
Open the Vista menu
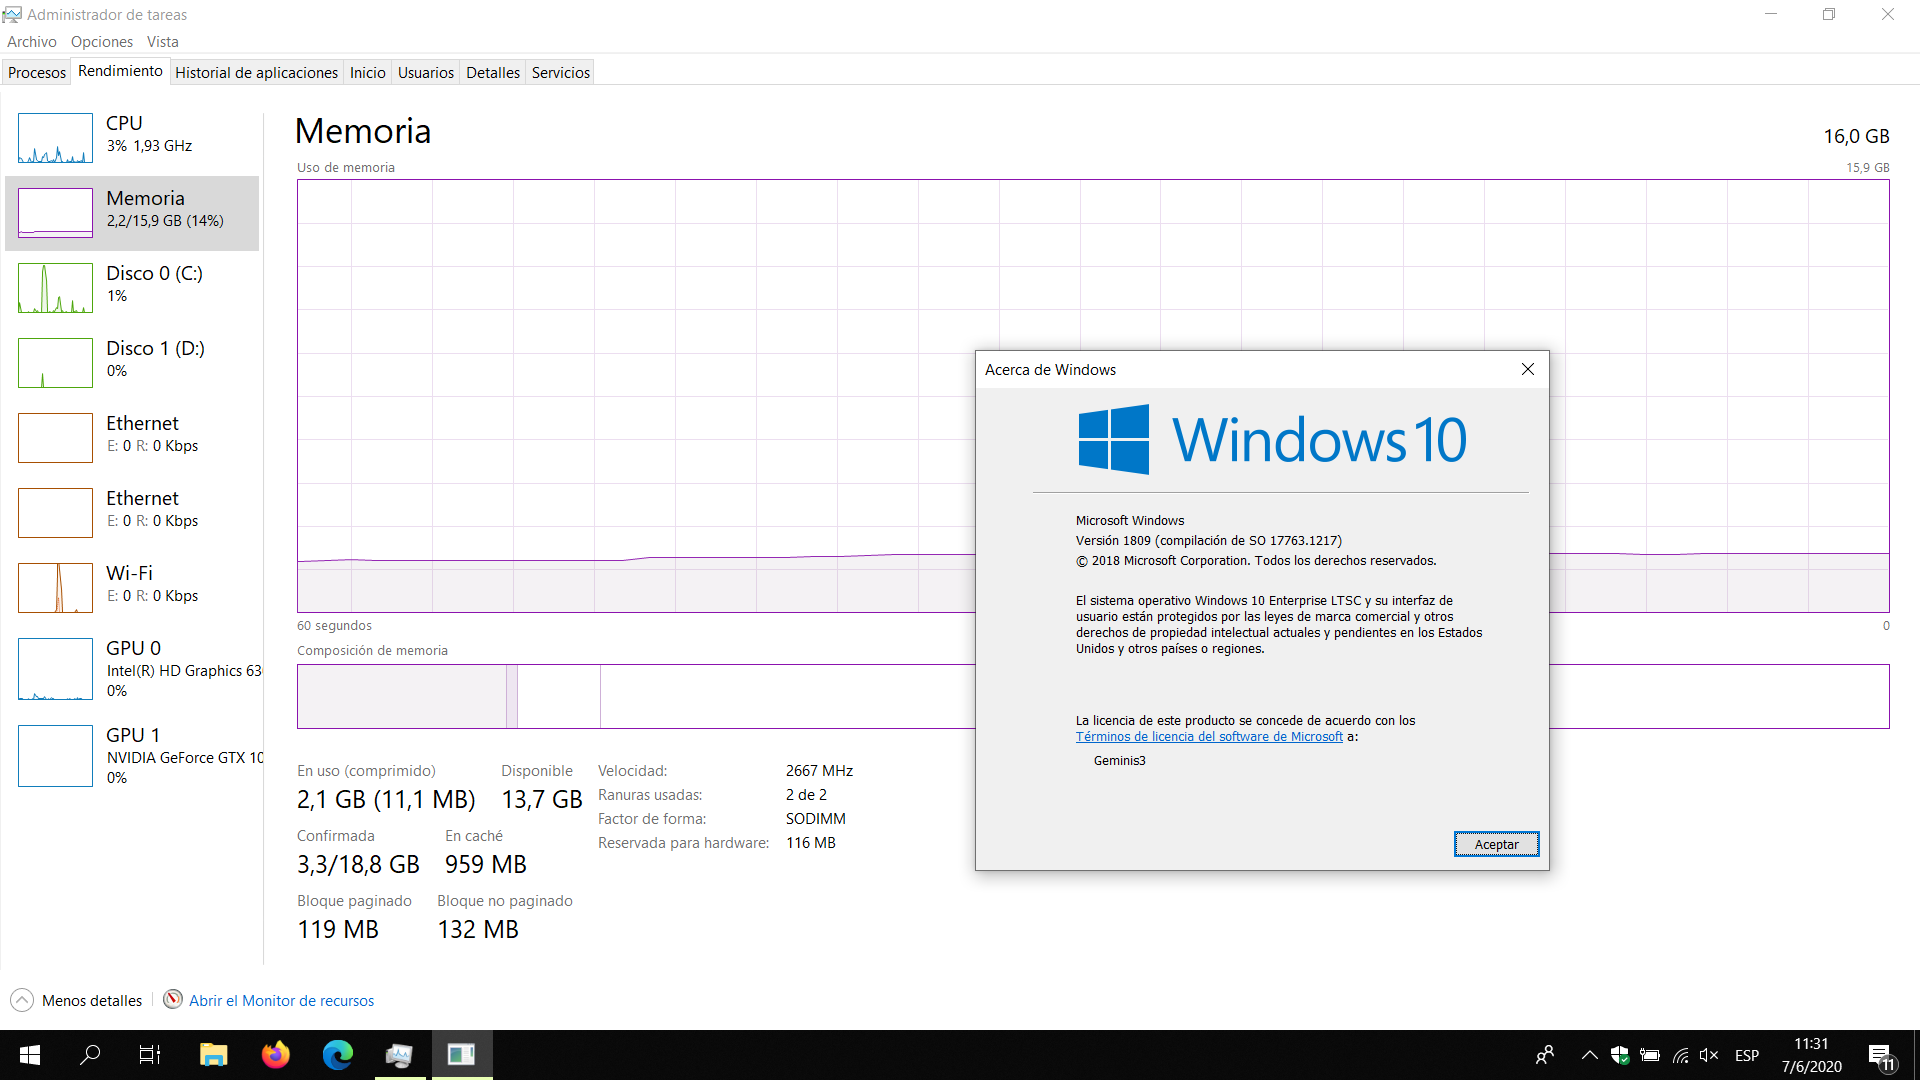point(162,41)
